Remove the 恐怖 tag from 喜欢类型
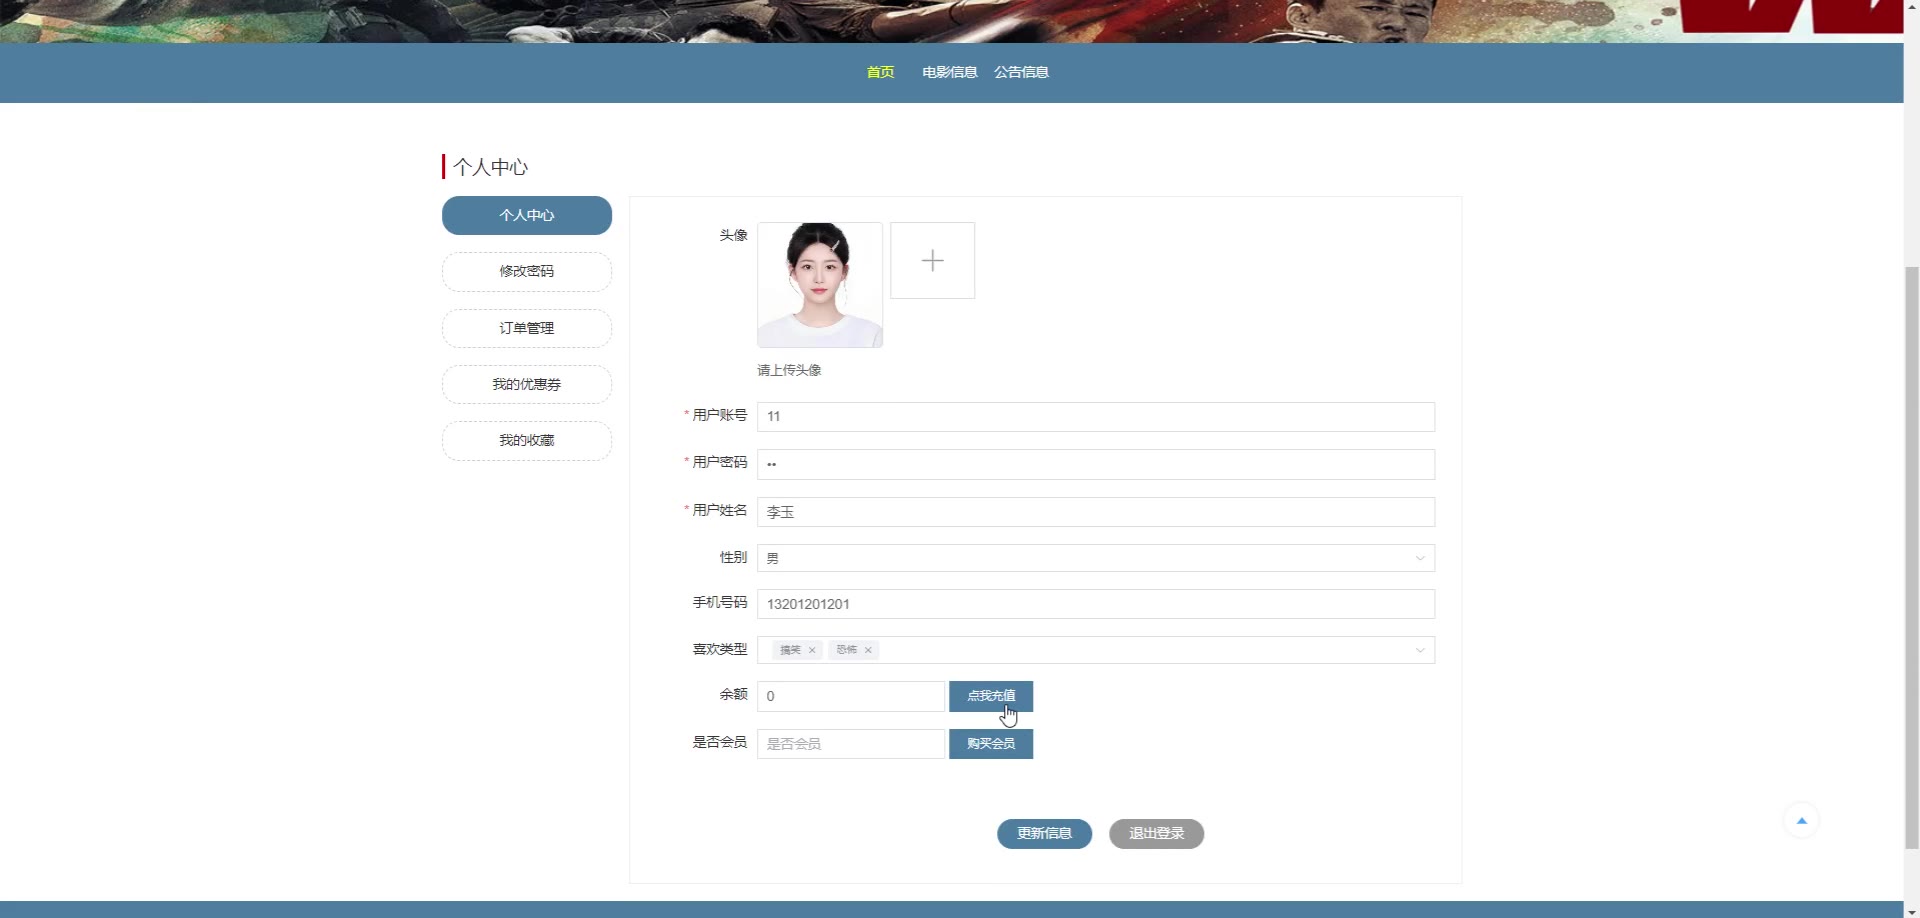 coord(868,650)
